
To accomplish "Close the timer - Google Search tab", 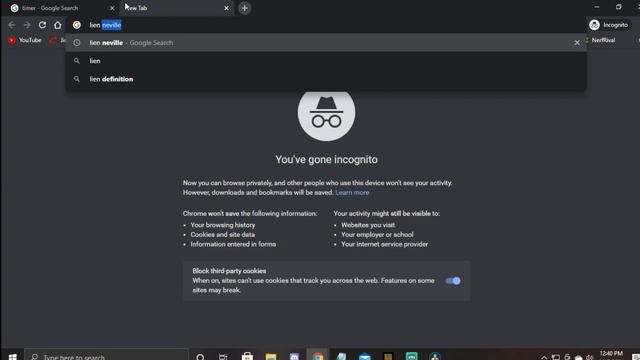I will (112, 8).
